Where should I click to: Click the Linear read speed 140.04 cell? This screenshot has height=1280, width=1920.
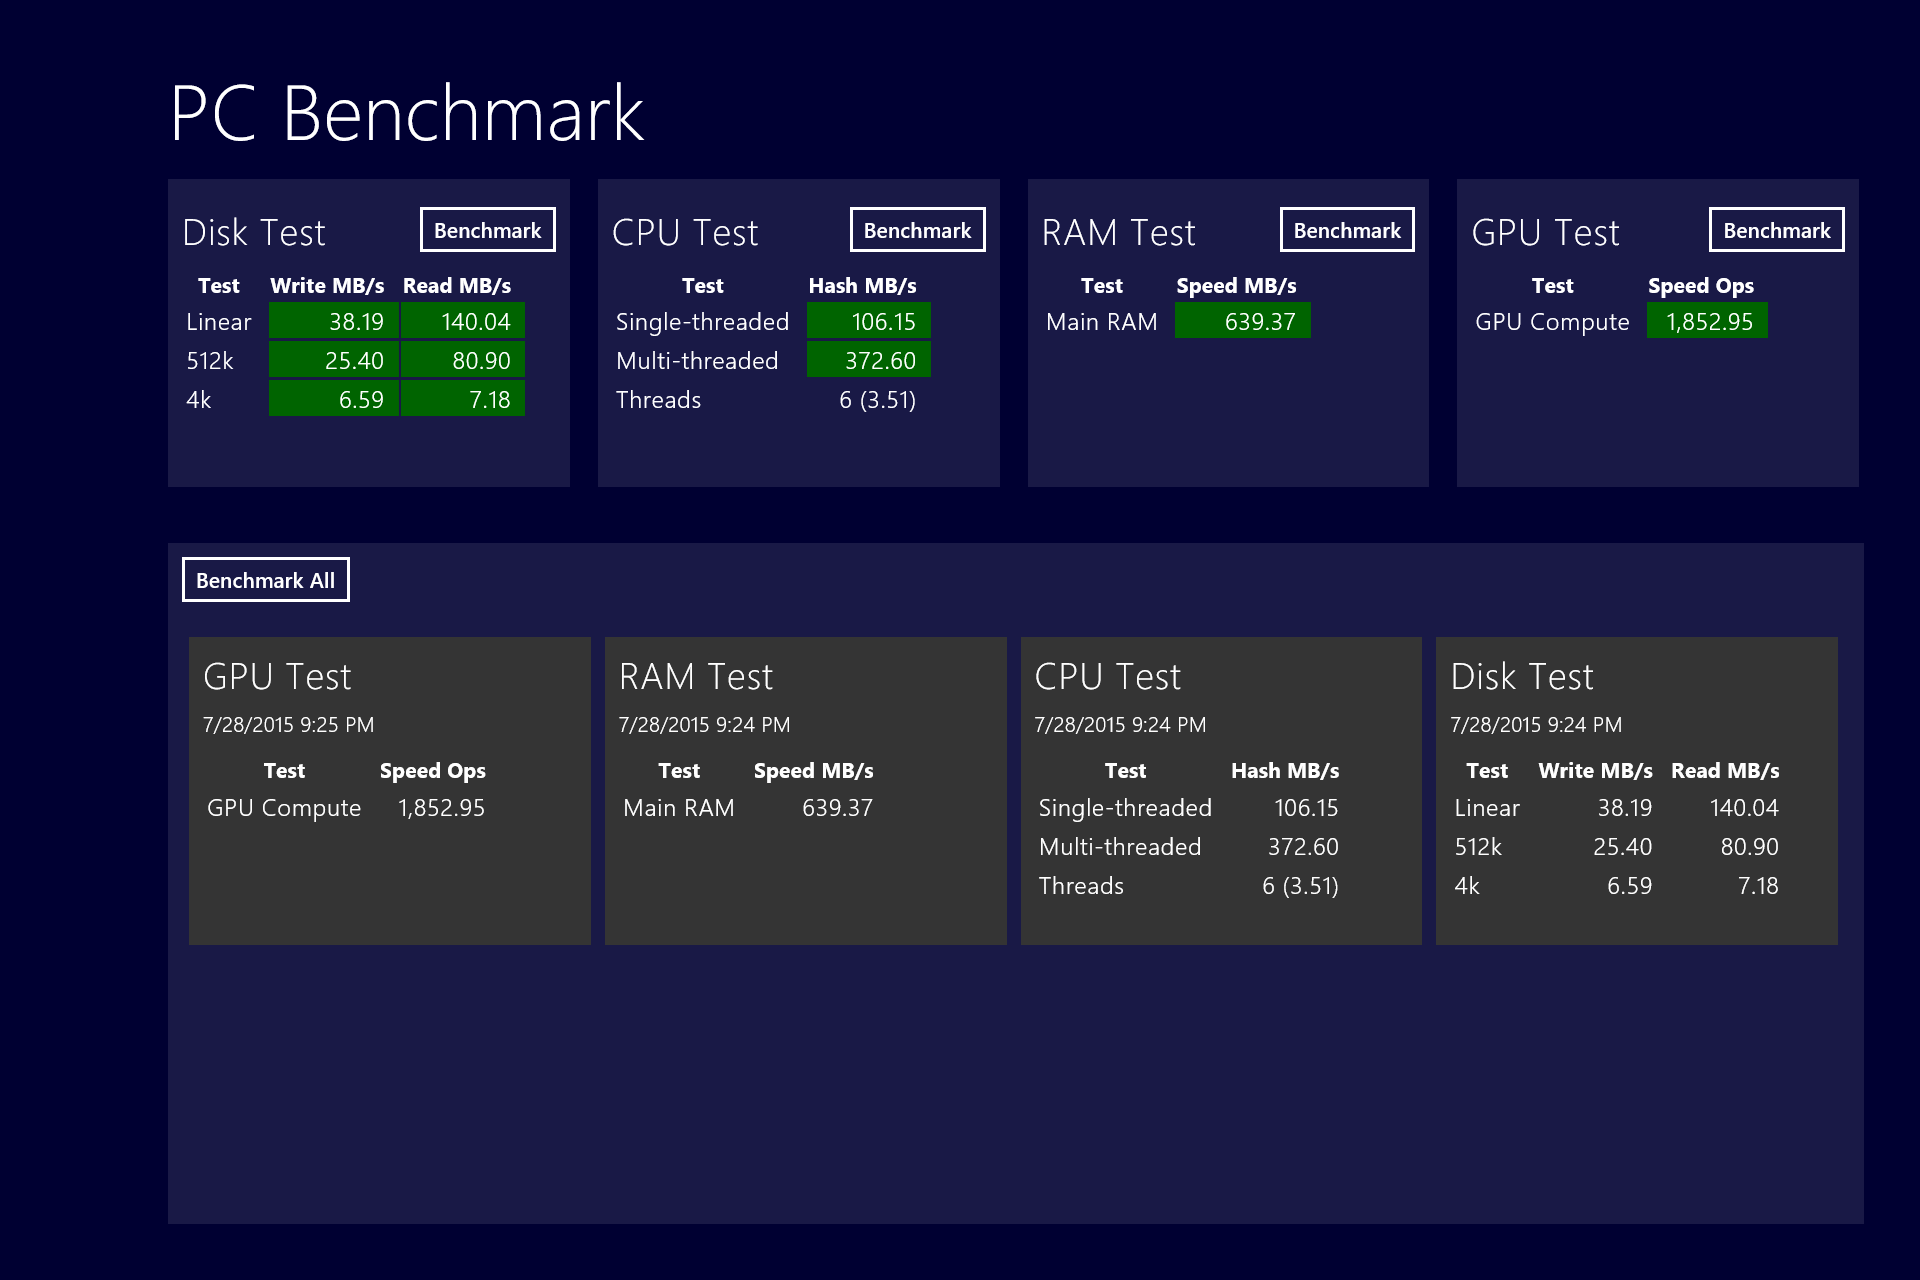(x=463, y=321)
